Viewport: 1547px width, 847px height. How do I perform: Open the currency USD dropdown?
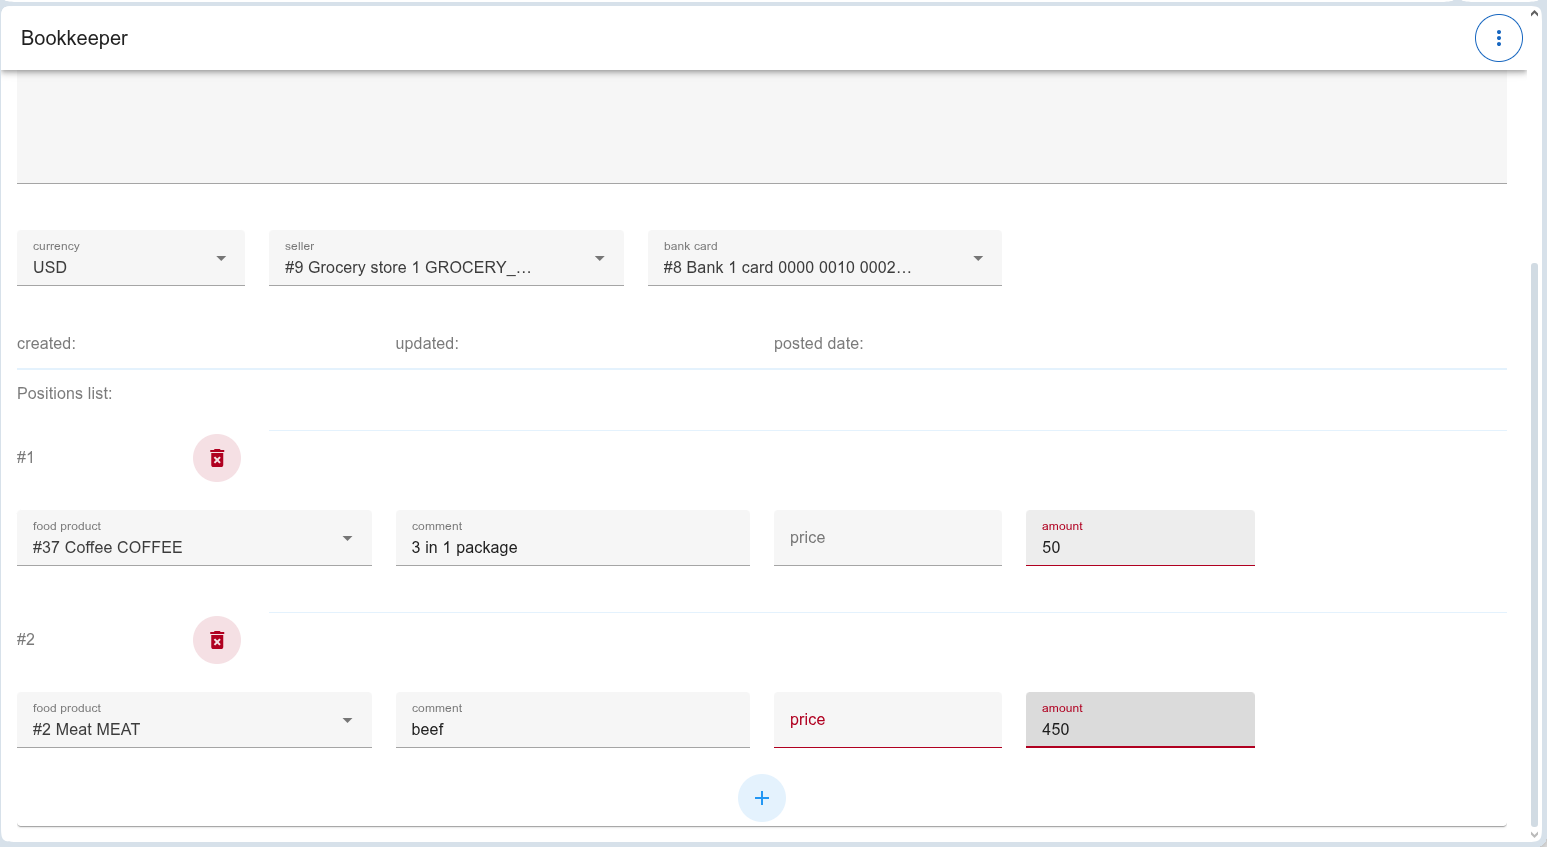pos(130,258)
